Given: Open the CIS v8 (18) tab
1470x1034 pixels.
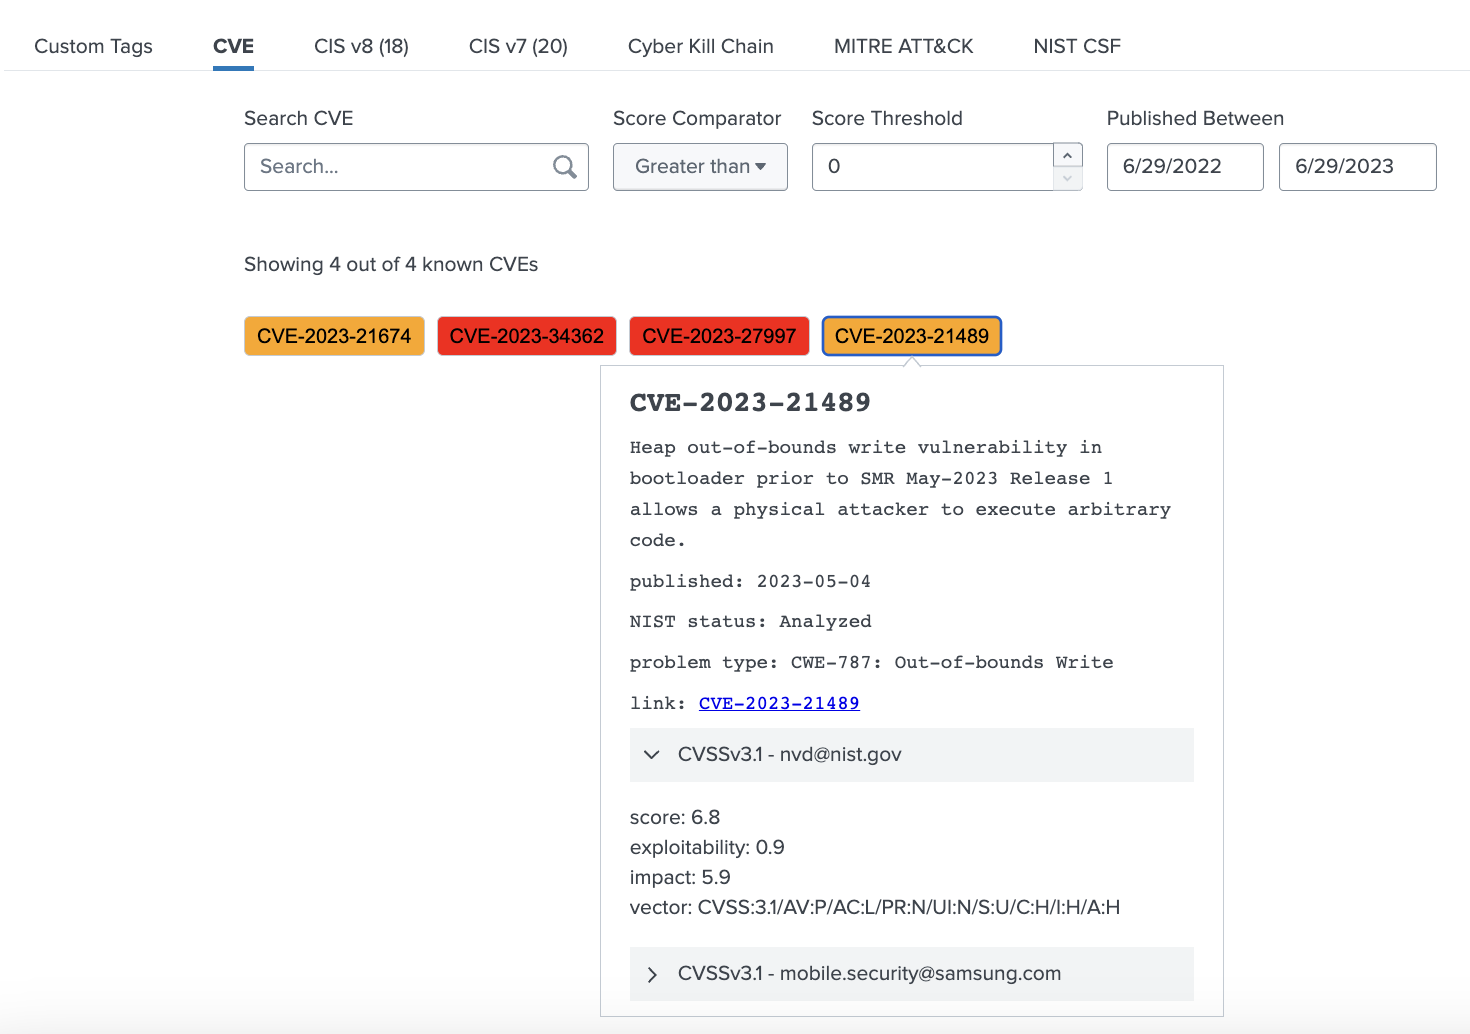Looking at the screenshot, I should [x=361, y=46].
